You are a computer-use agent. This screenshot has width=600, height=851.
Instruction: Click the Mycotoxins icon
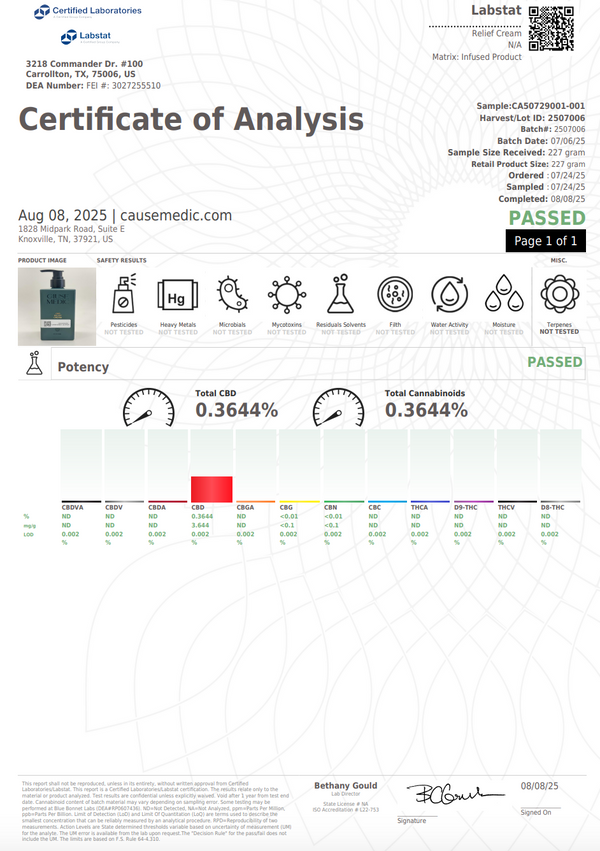pyautogui.click(x=287, y=296)
